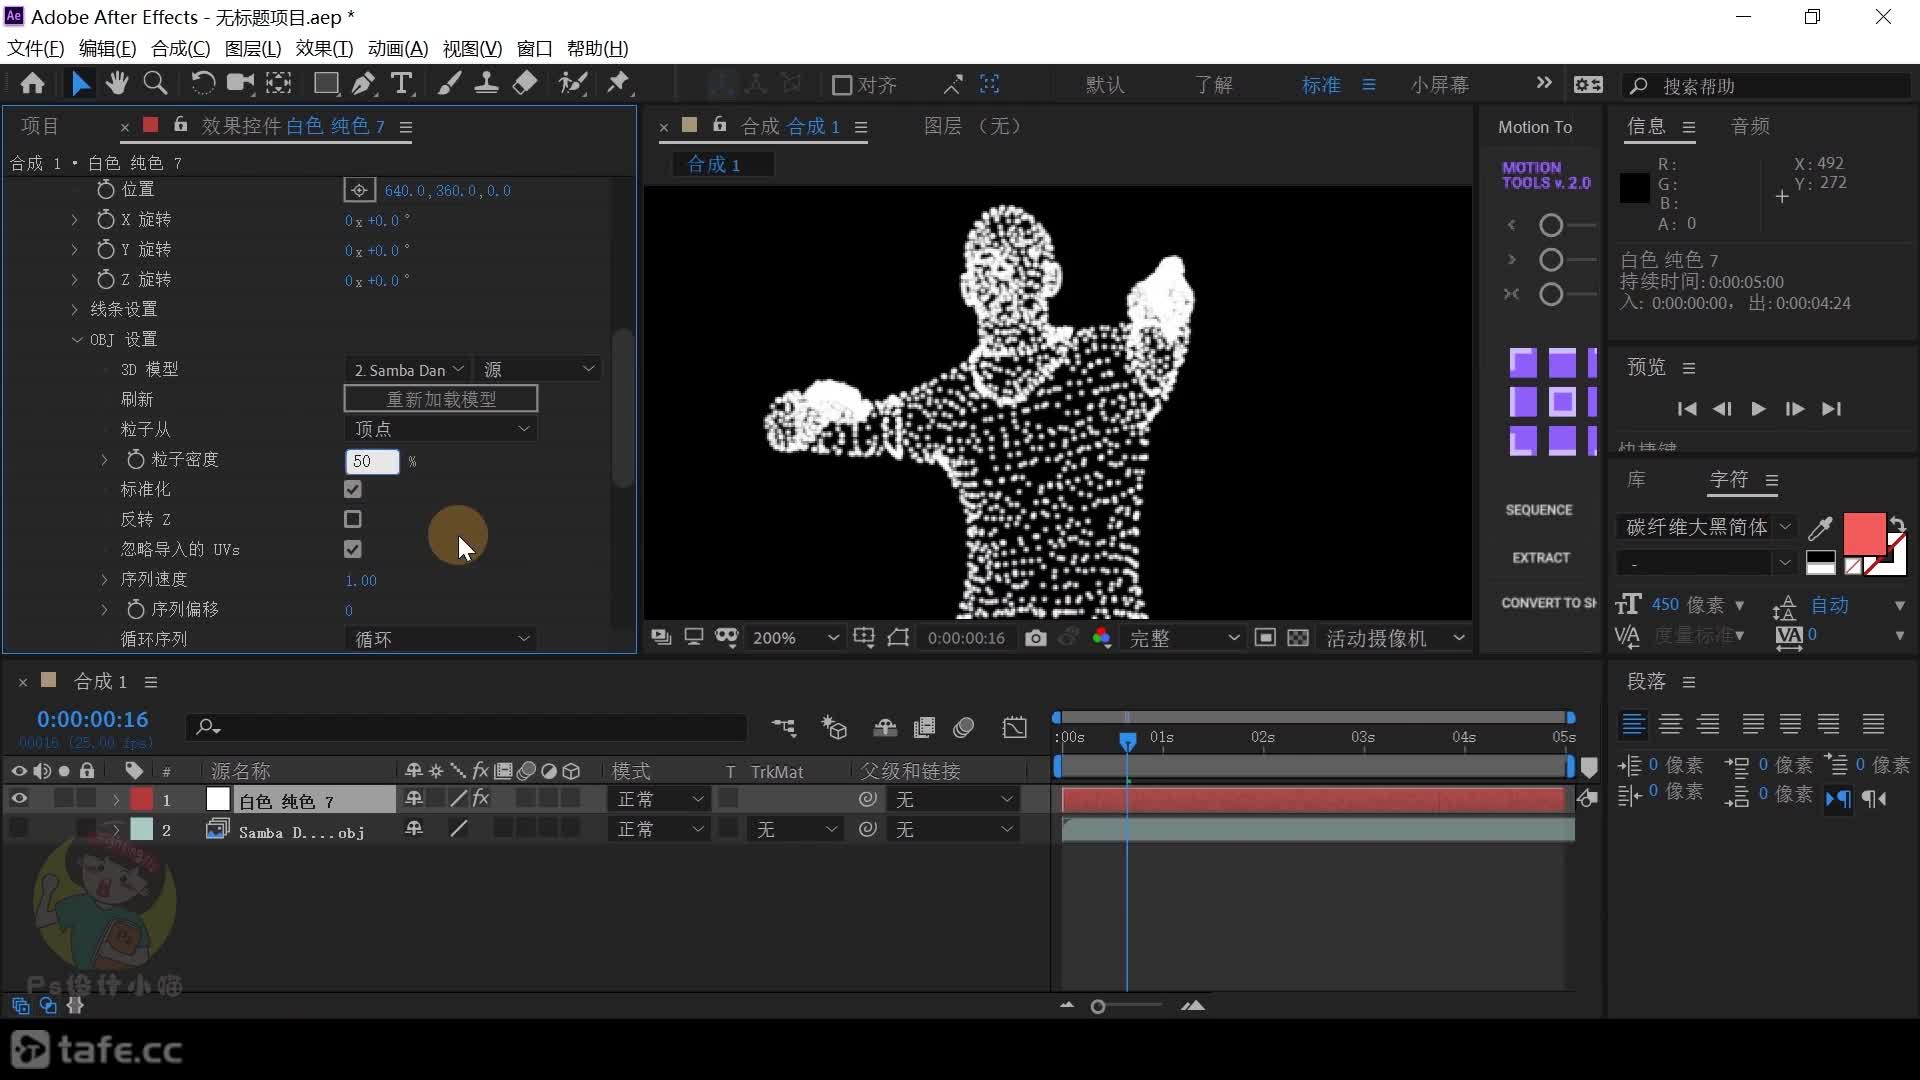Drag 粒子密度 value input field

(369, 460)
